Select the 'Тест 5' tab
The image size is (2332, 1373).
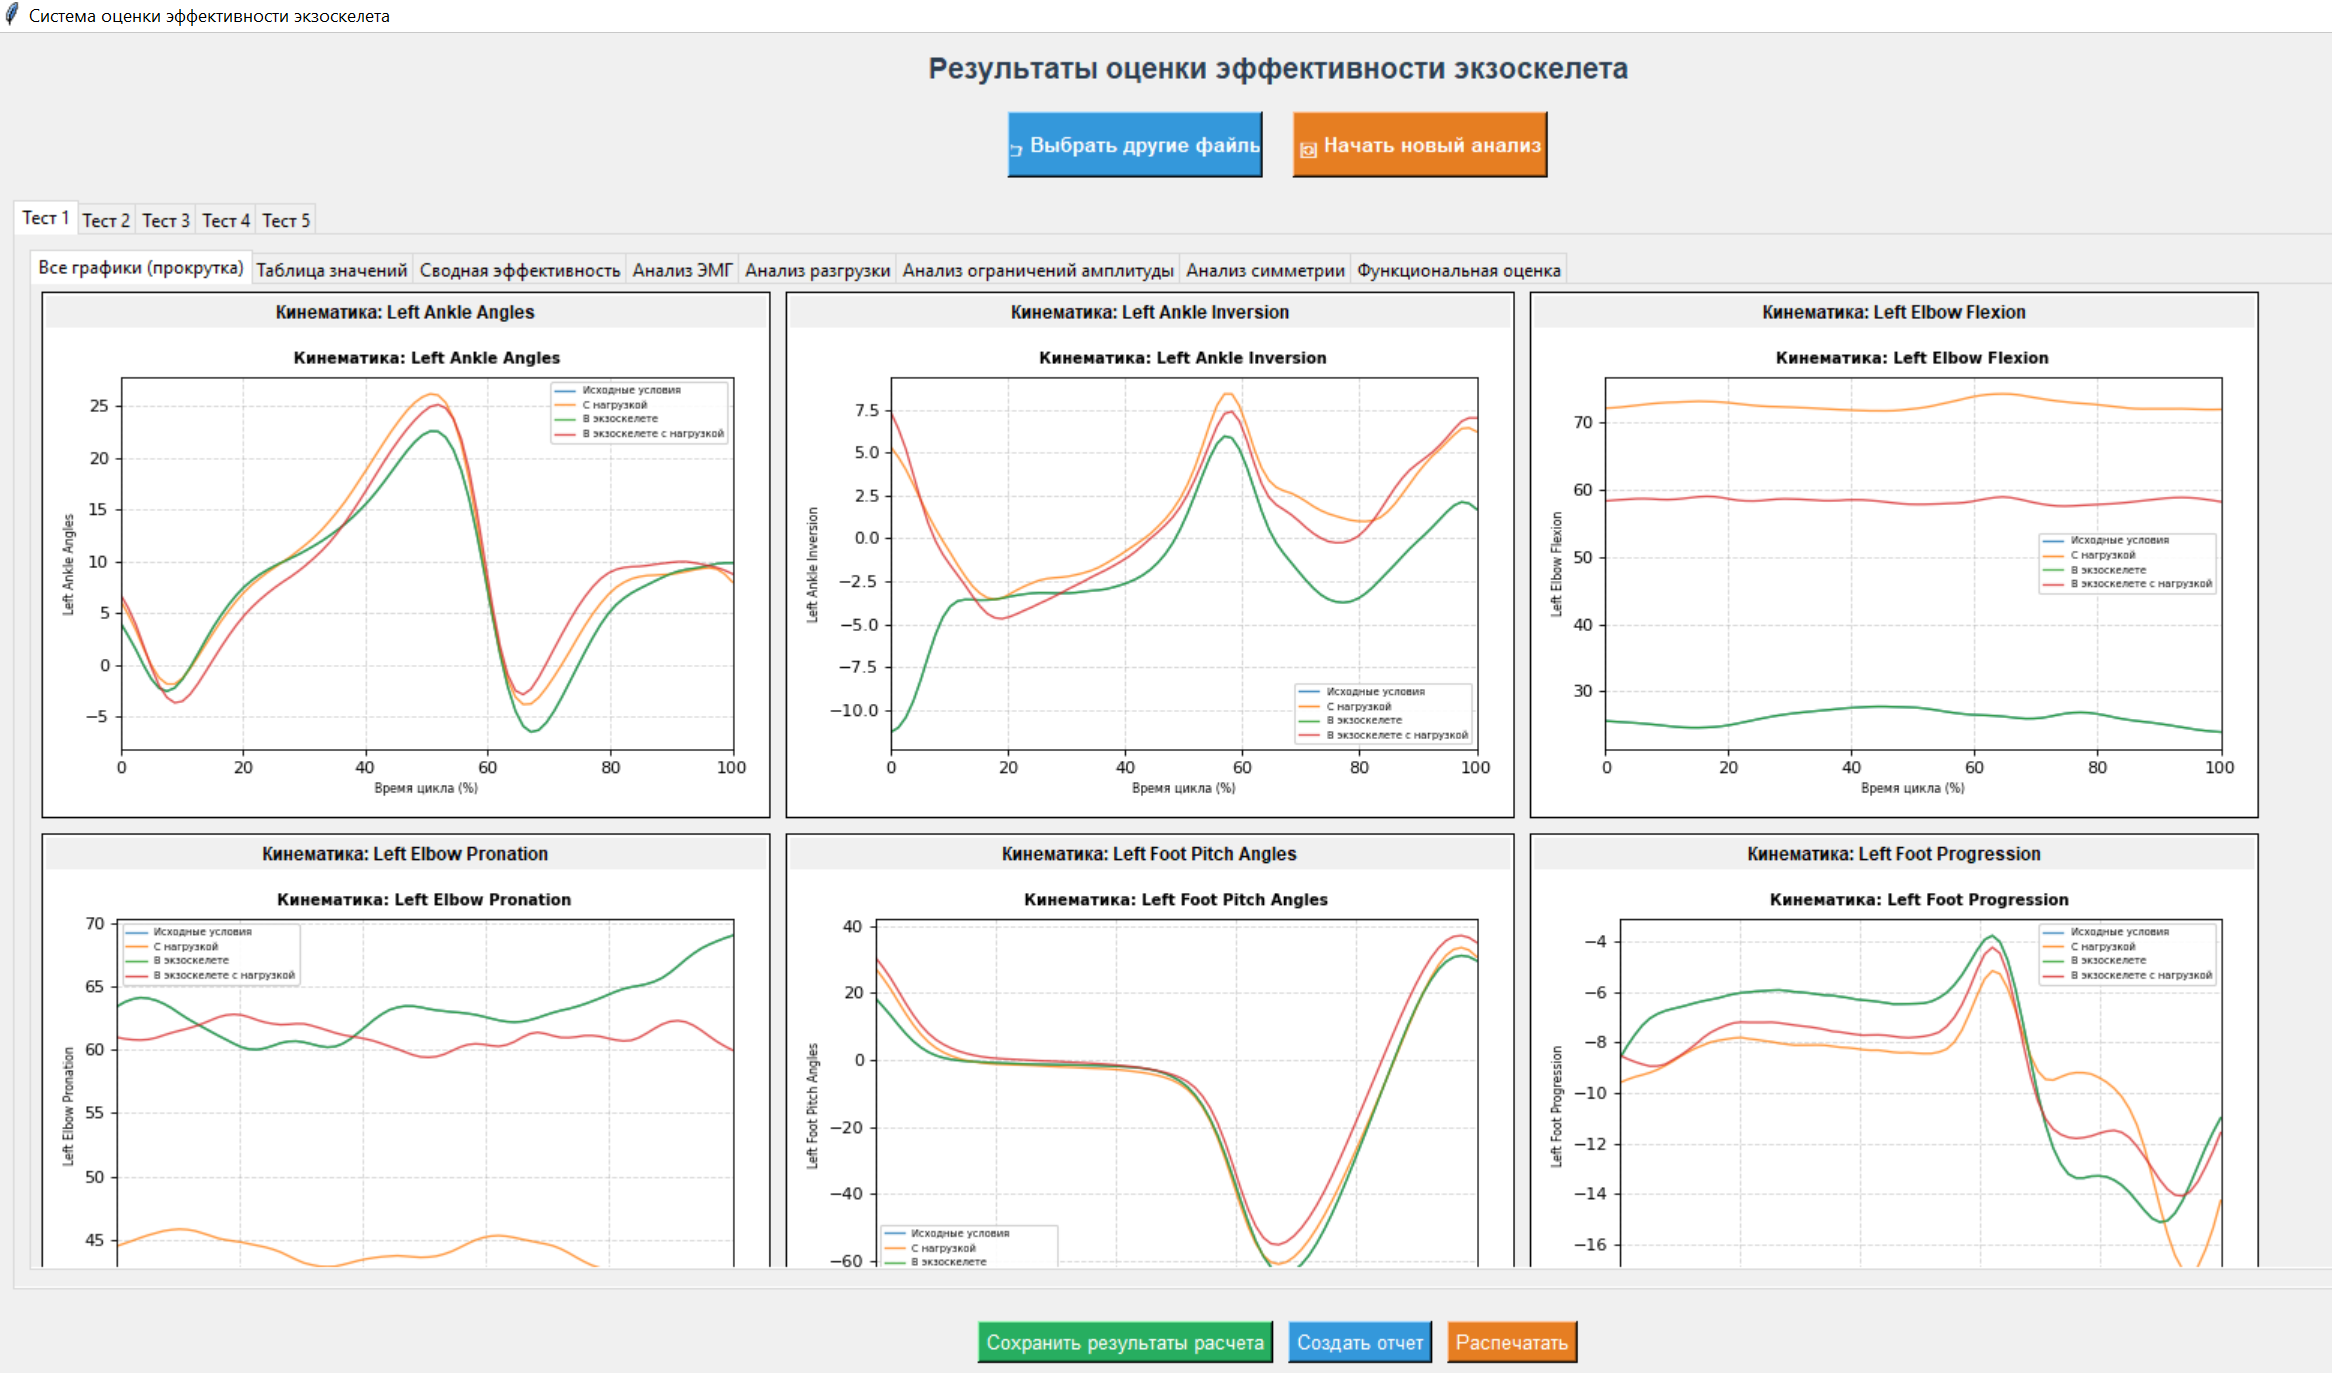286,221
